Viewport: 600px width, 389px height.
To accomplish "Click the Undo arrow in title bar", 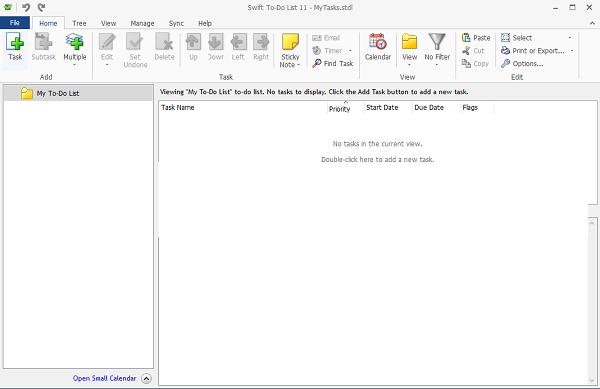I will (26, 7).
